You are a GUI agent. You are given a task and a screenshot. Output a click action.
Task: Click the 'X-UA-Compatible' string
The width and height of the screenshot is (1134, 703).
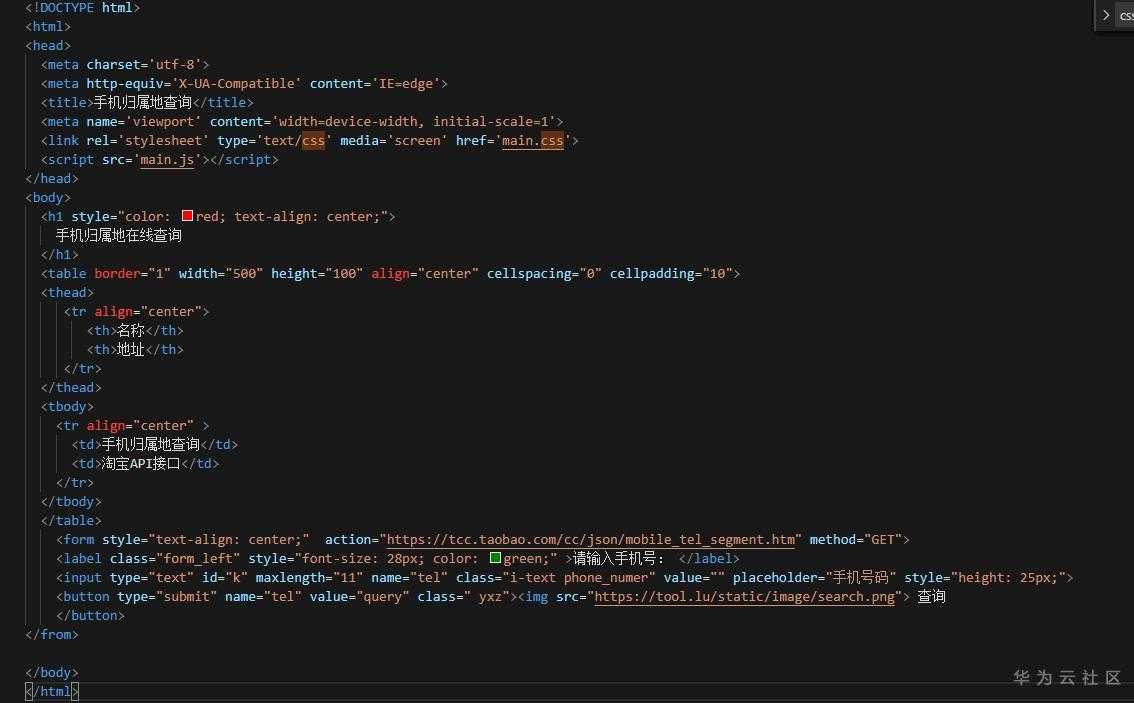tap(234, 83)
